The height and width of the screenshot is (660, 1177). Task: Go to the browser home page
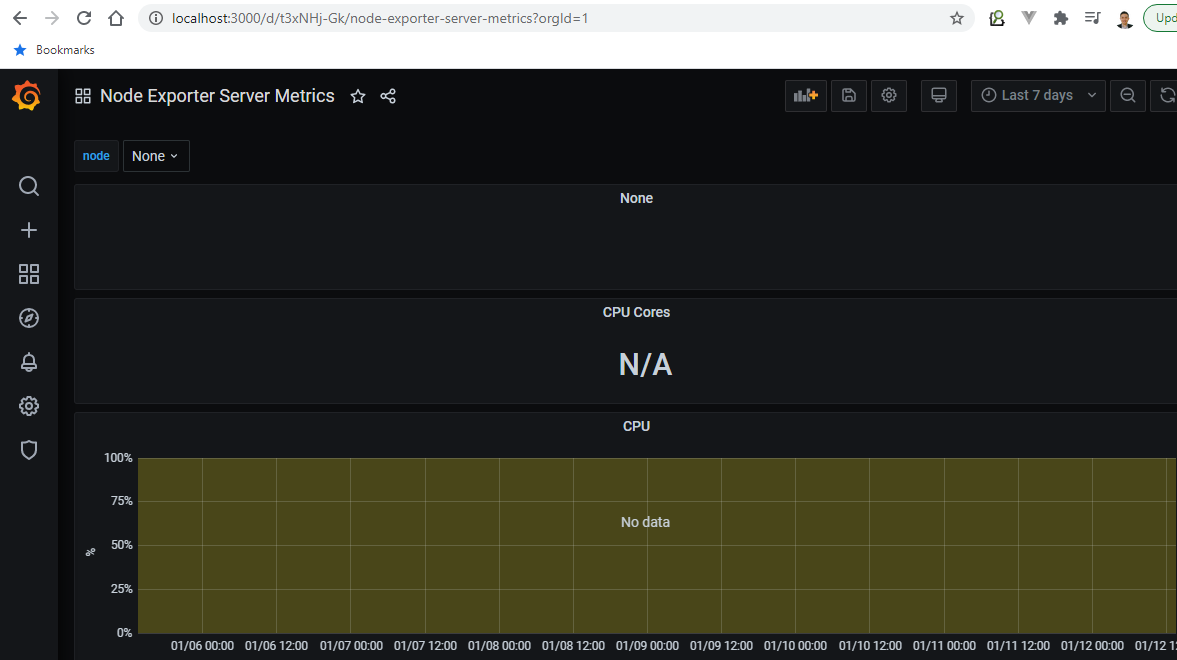coord(116,18)
